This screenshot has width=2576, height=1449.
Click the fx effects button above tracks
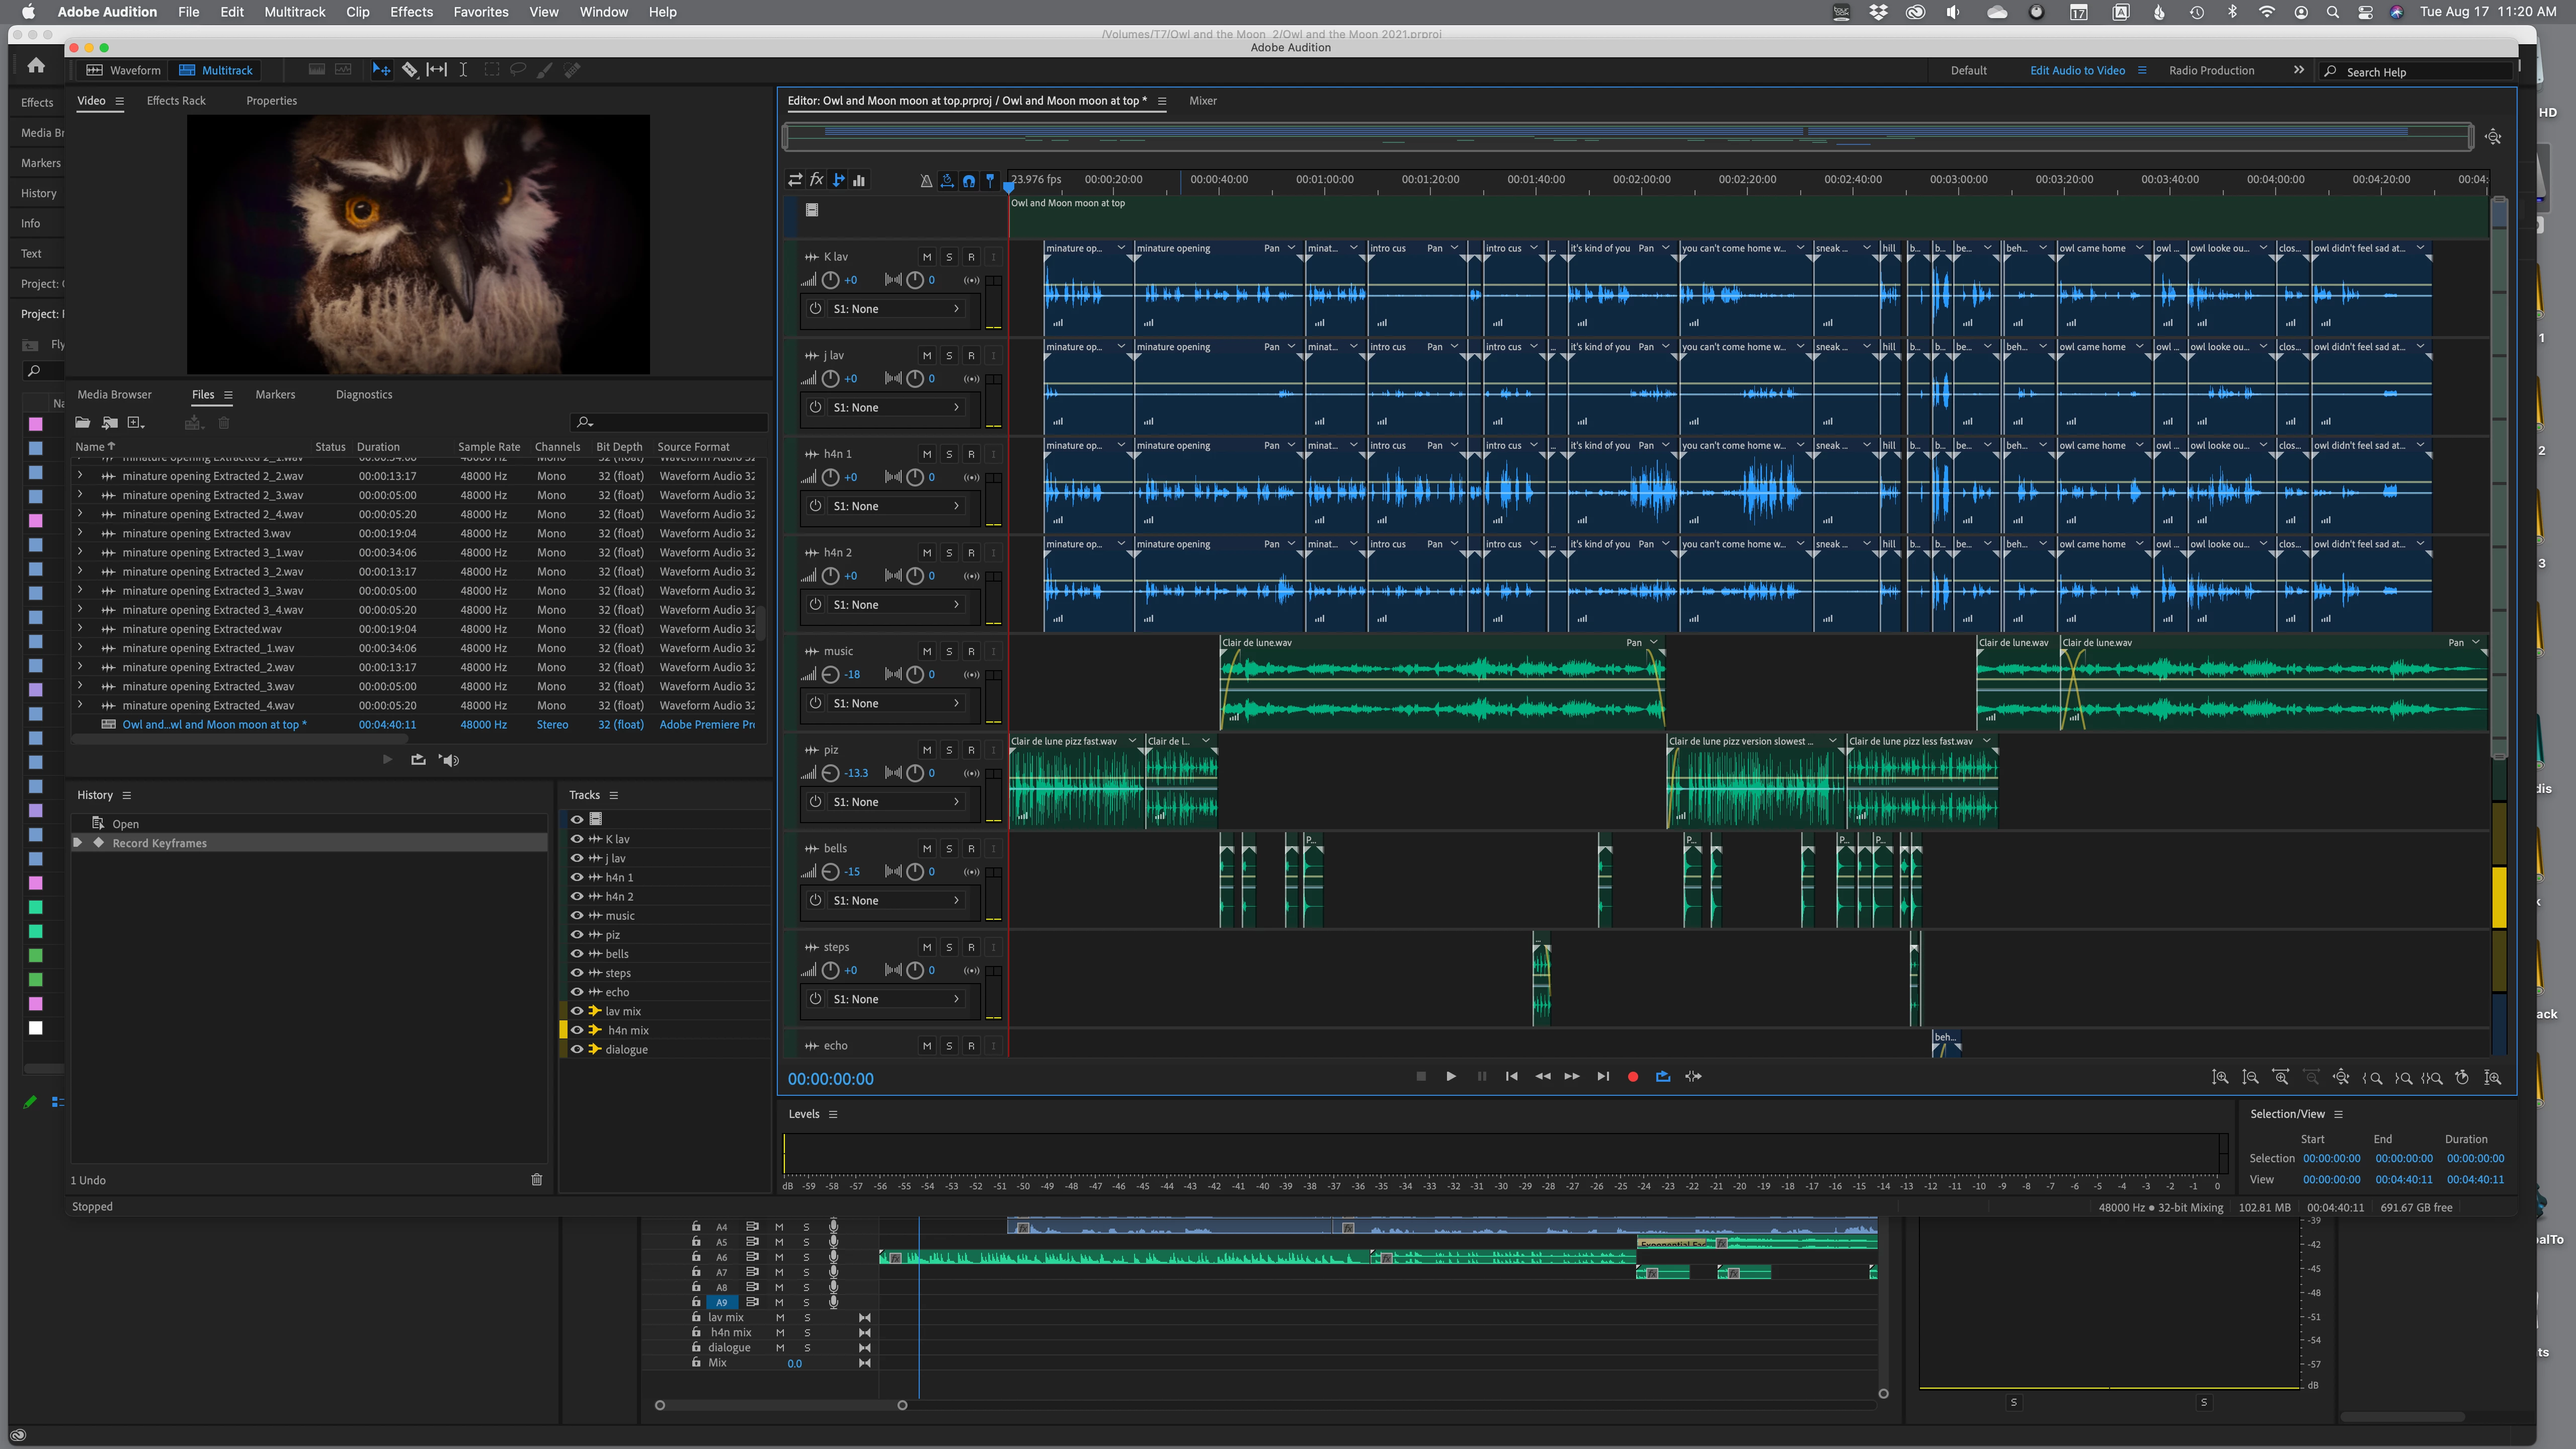click(x=816, y=180)
